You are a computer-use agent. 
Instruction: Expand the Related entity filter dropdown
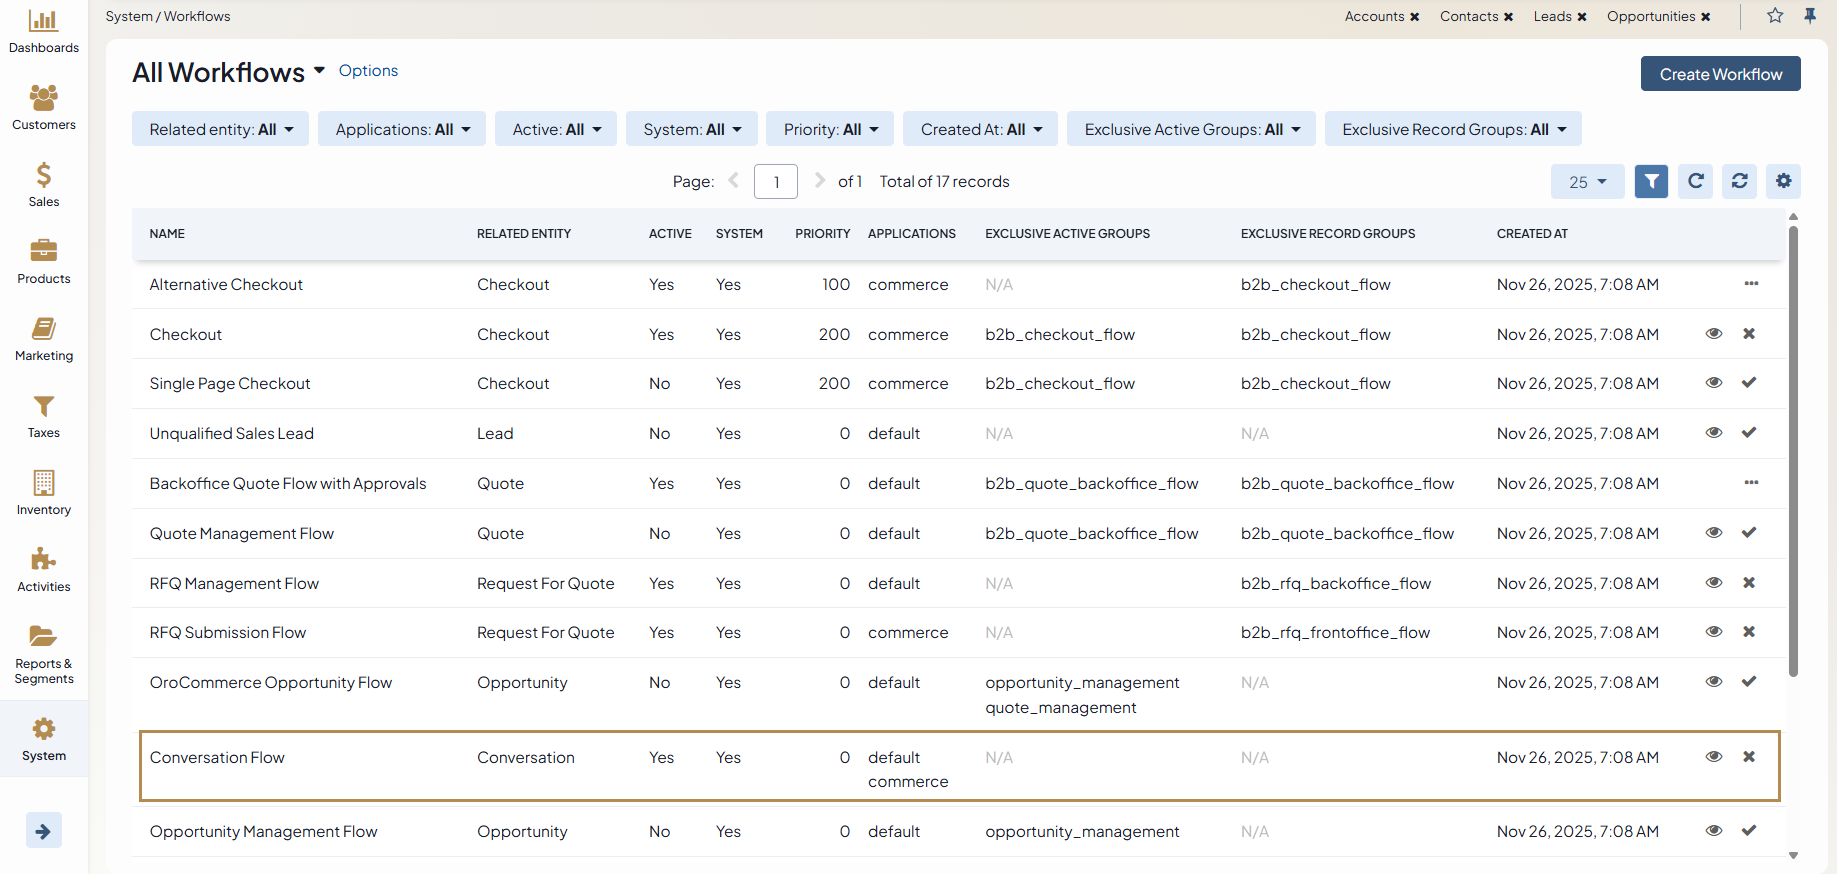[220, 129]
